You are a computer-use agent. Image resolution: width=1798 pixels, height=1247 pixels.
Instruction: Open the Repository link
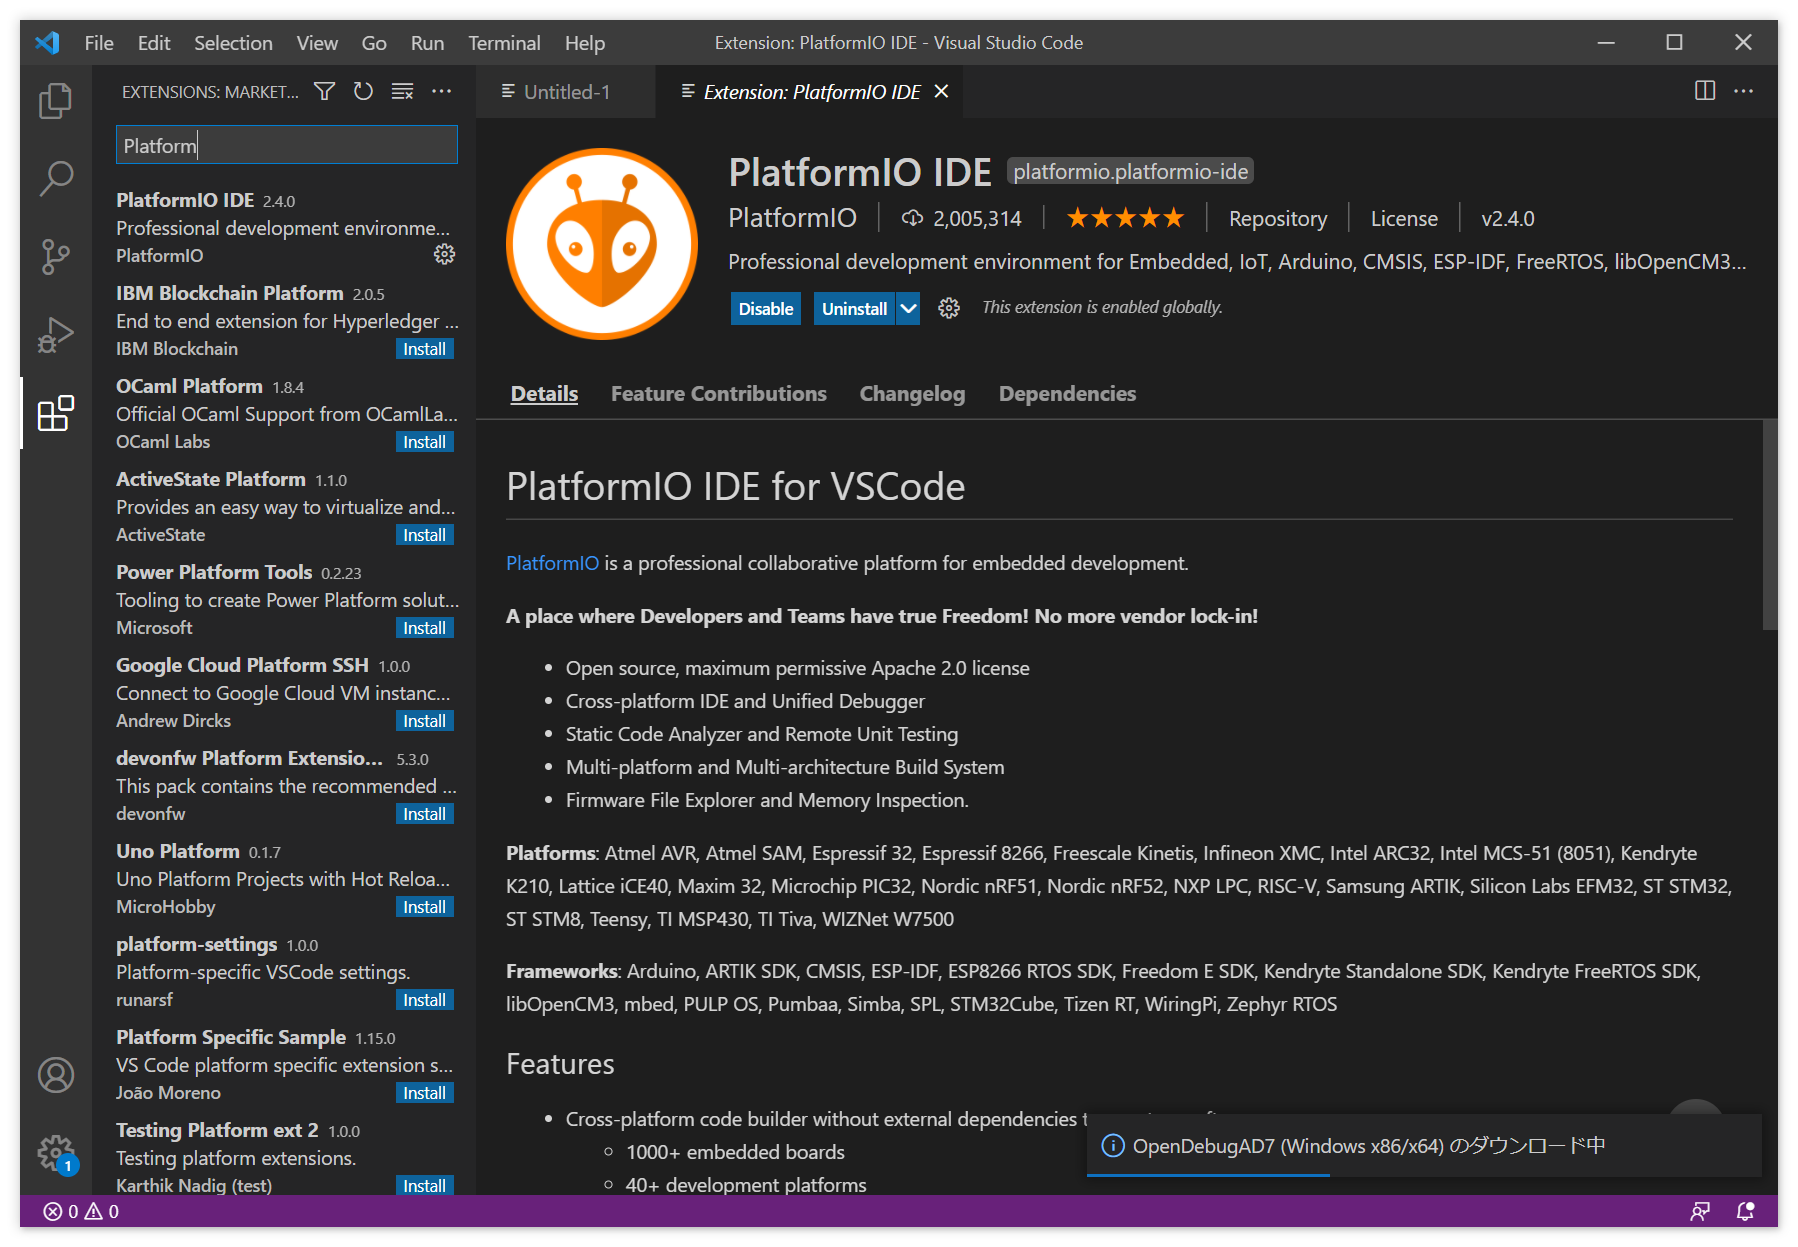coord(1278,218)
